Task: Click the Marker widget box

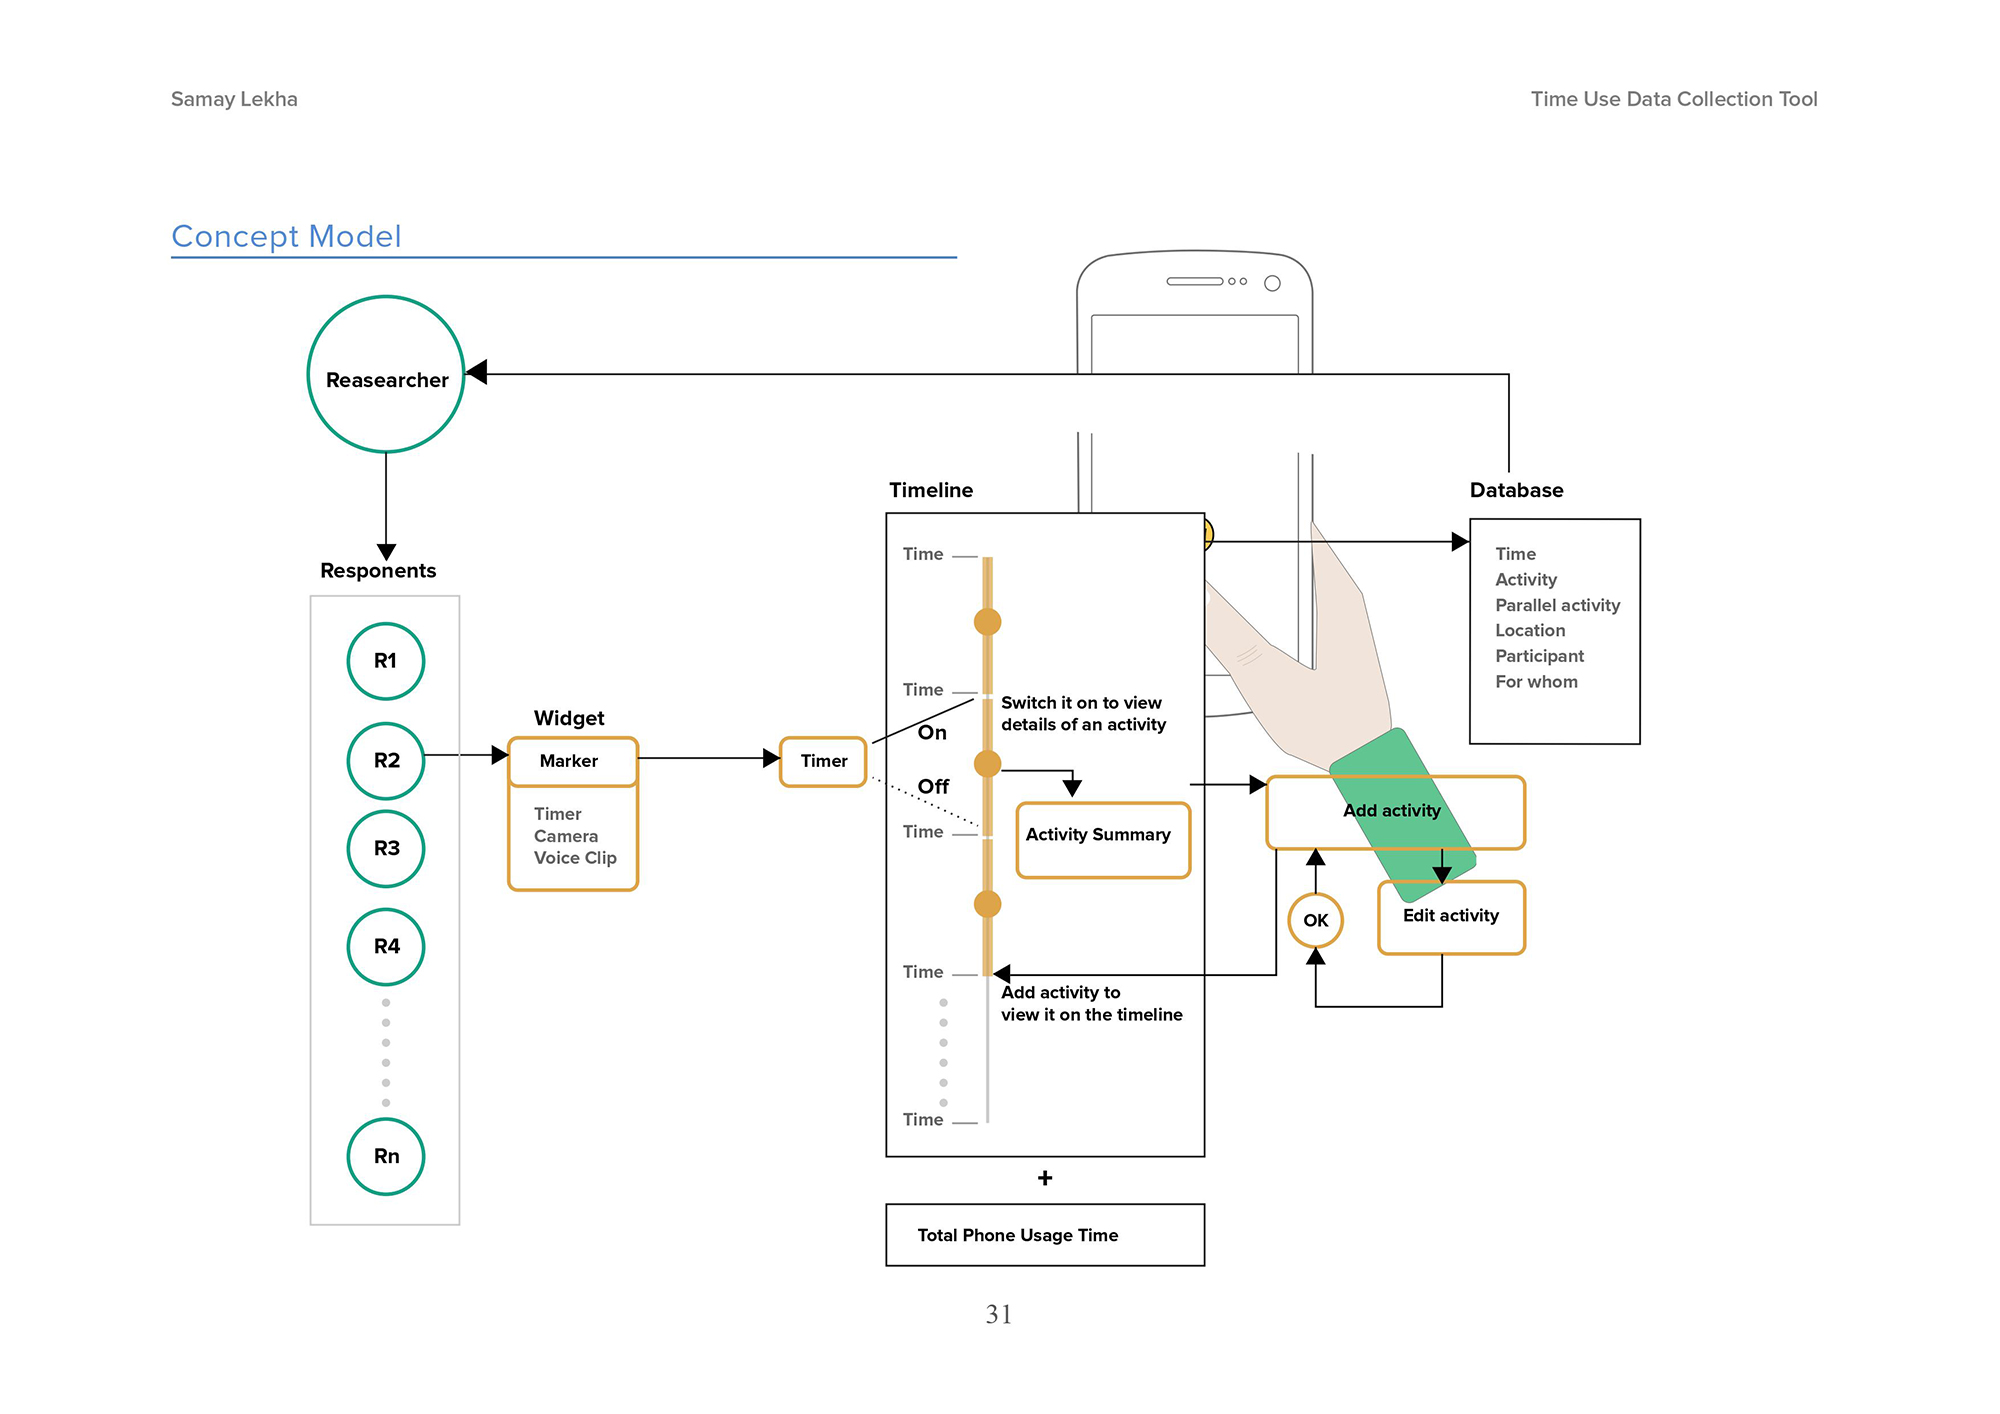Action: tap(572, 761)
